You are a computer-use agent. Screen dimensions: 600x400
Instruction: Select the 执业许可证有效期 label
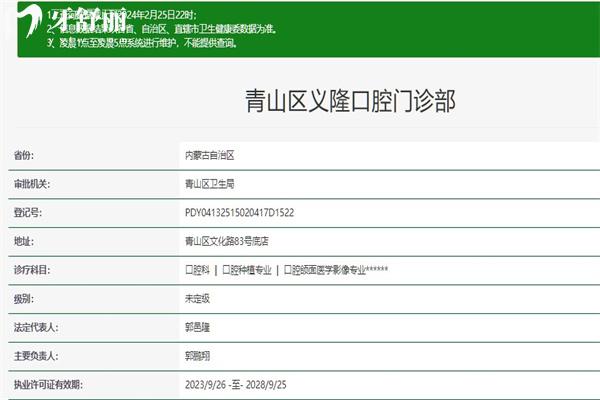(48, 385)
